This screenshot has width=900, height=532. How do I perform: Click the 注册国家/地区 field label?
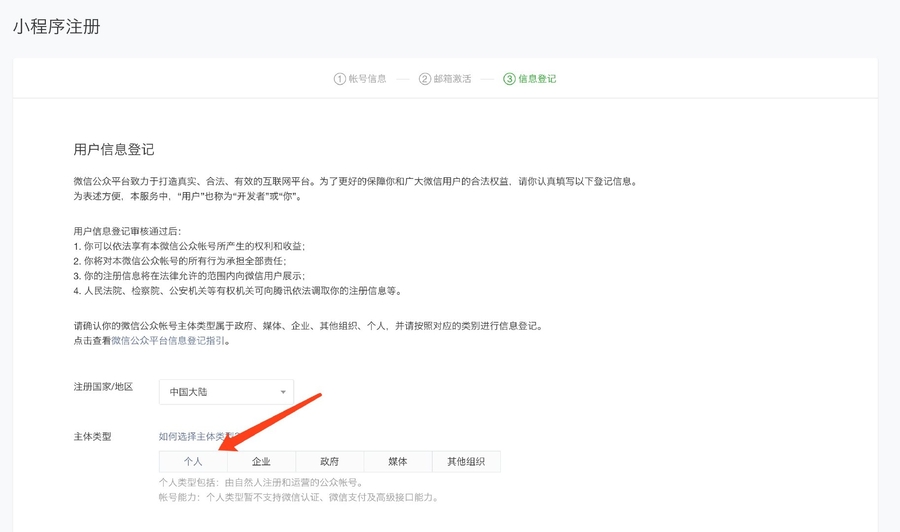pos(103,387)
